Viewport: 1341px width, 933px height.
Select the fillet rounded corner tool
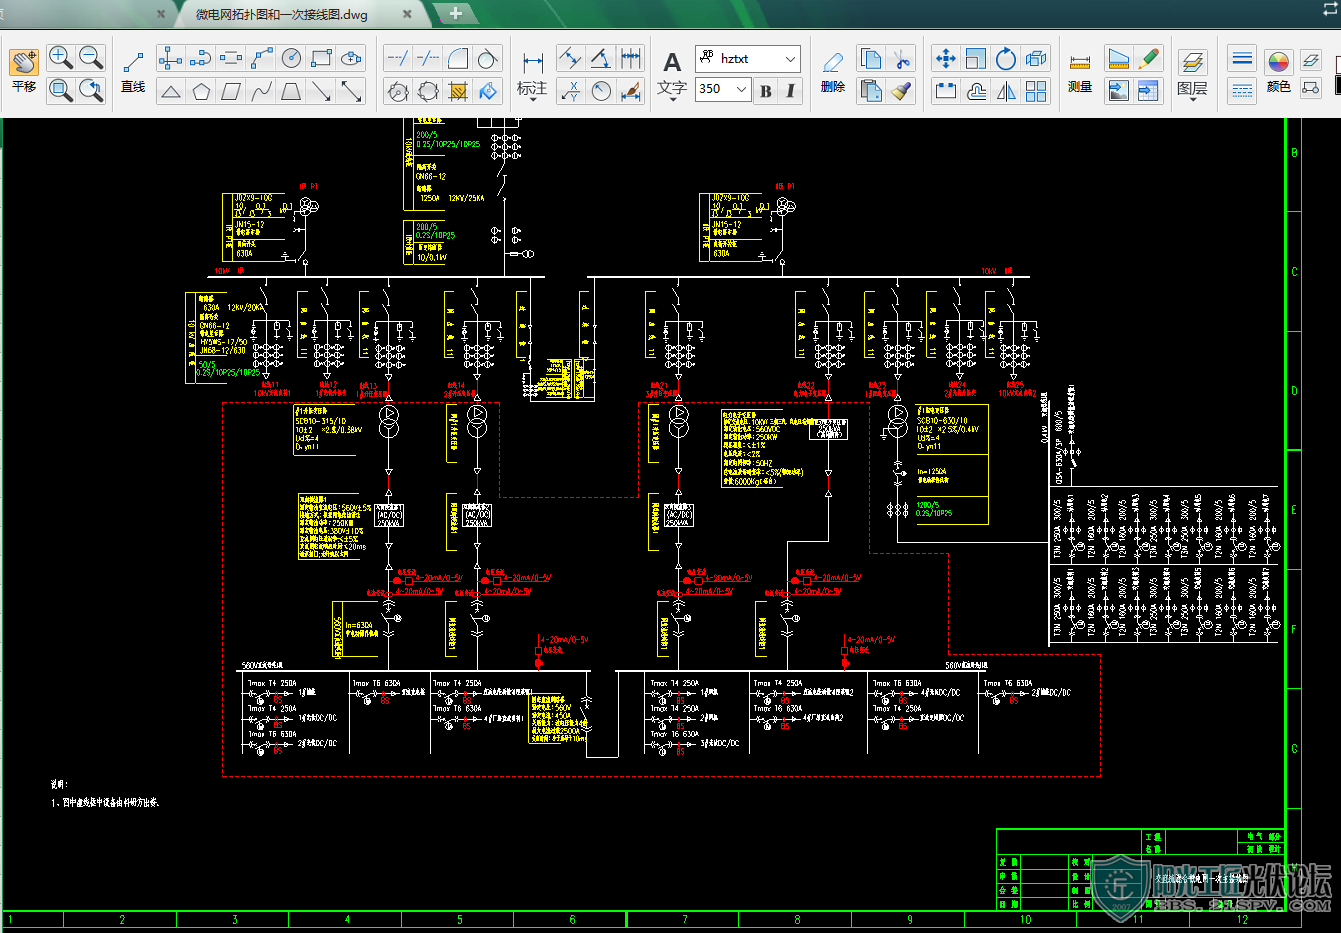point(457,58)
